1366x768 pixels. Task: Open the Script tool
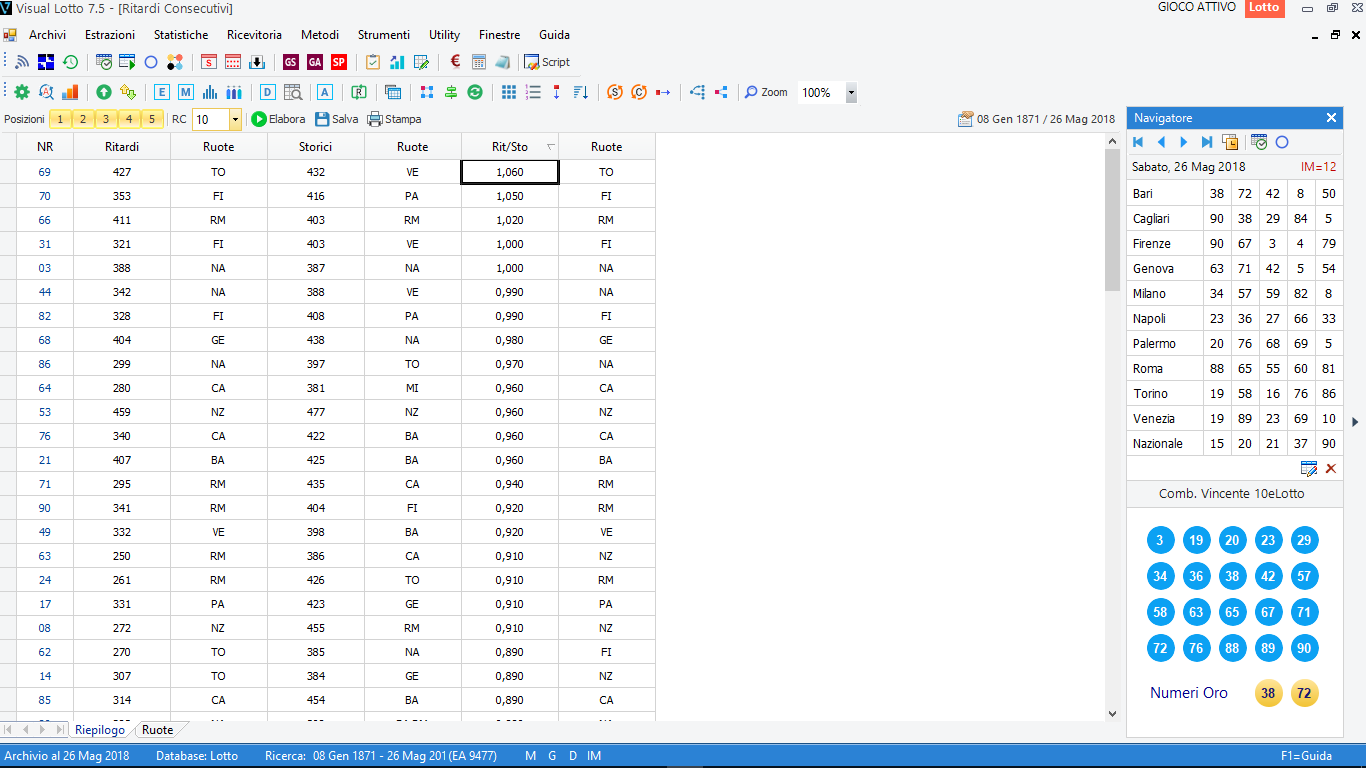click(547, 62)
